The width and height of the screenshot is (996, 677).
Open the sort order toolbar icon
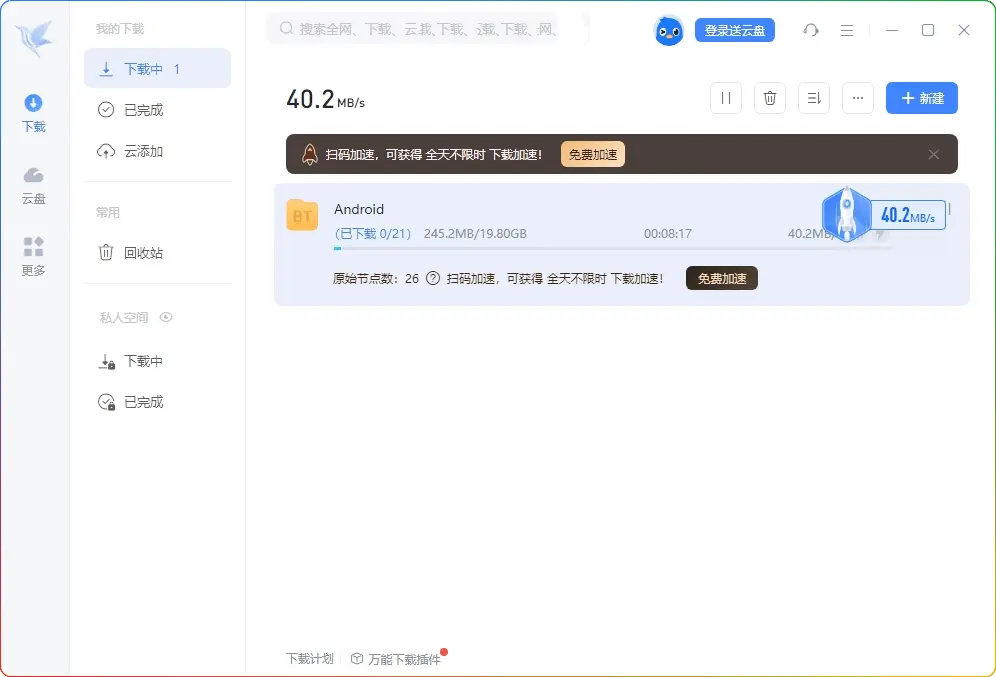point(814,98)
